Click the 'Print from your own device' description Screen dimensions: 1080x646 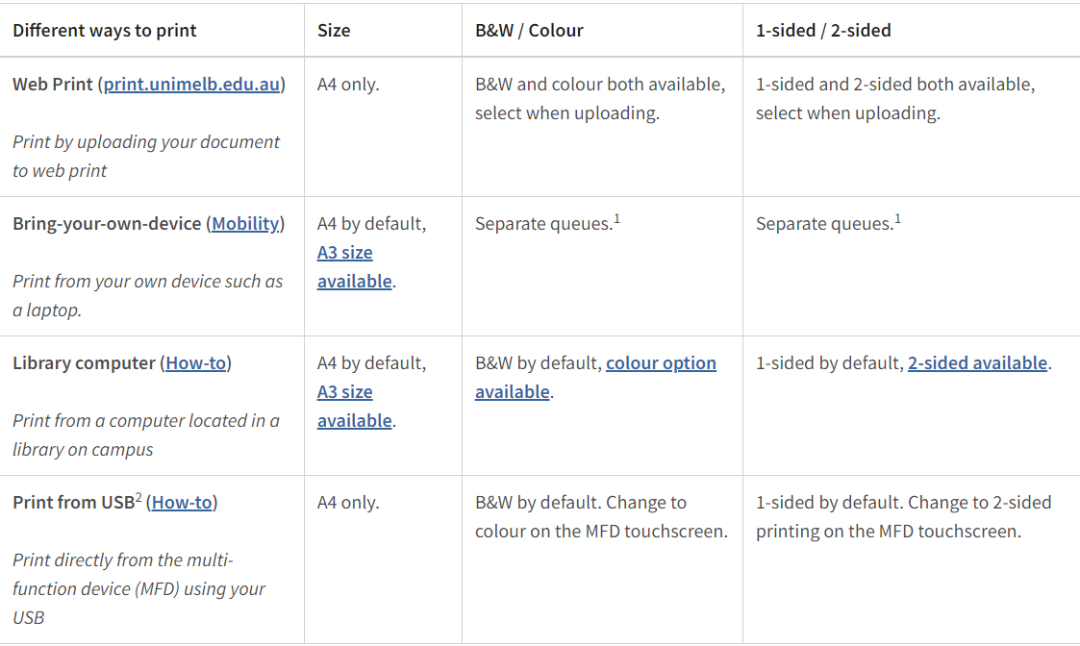coord(147,295)
